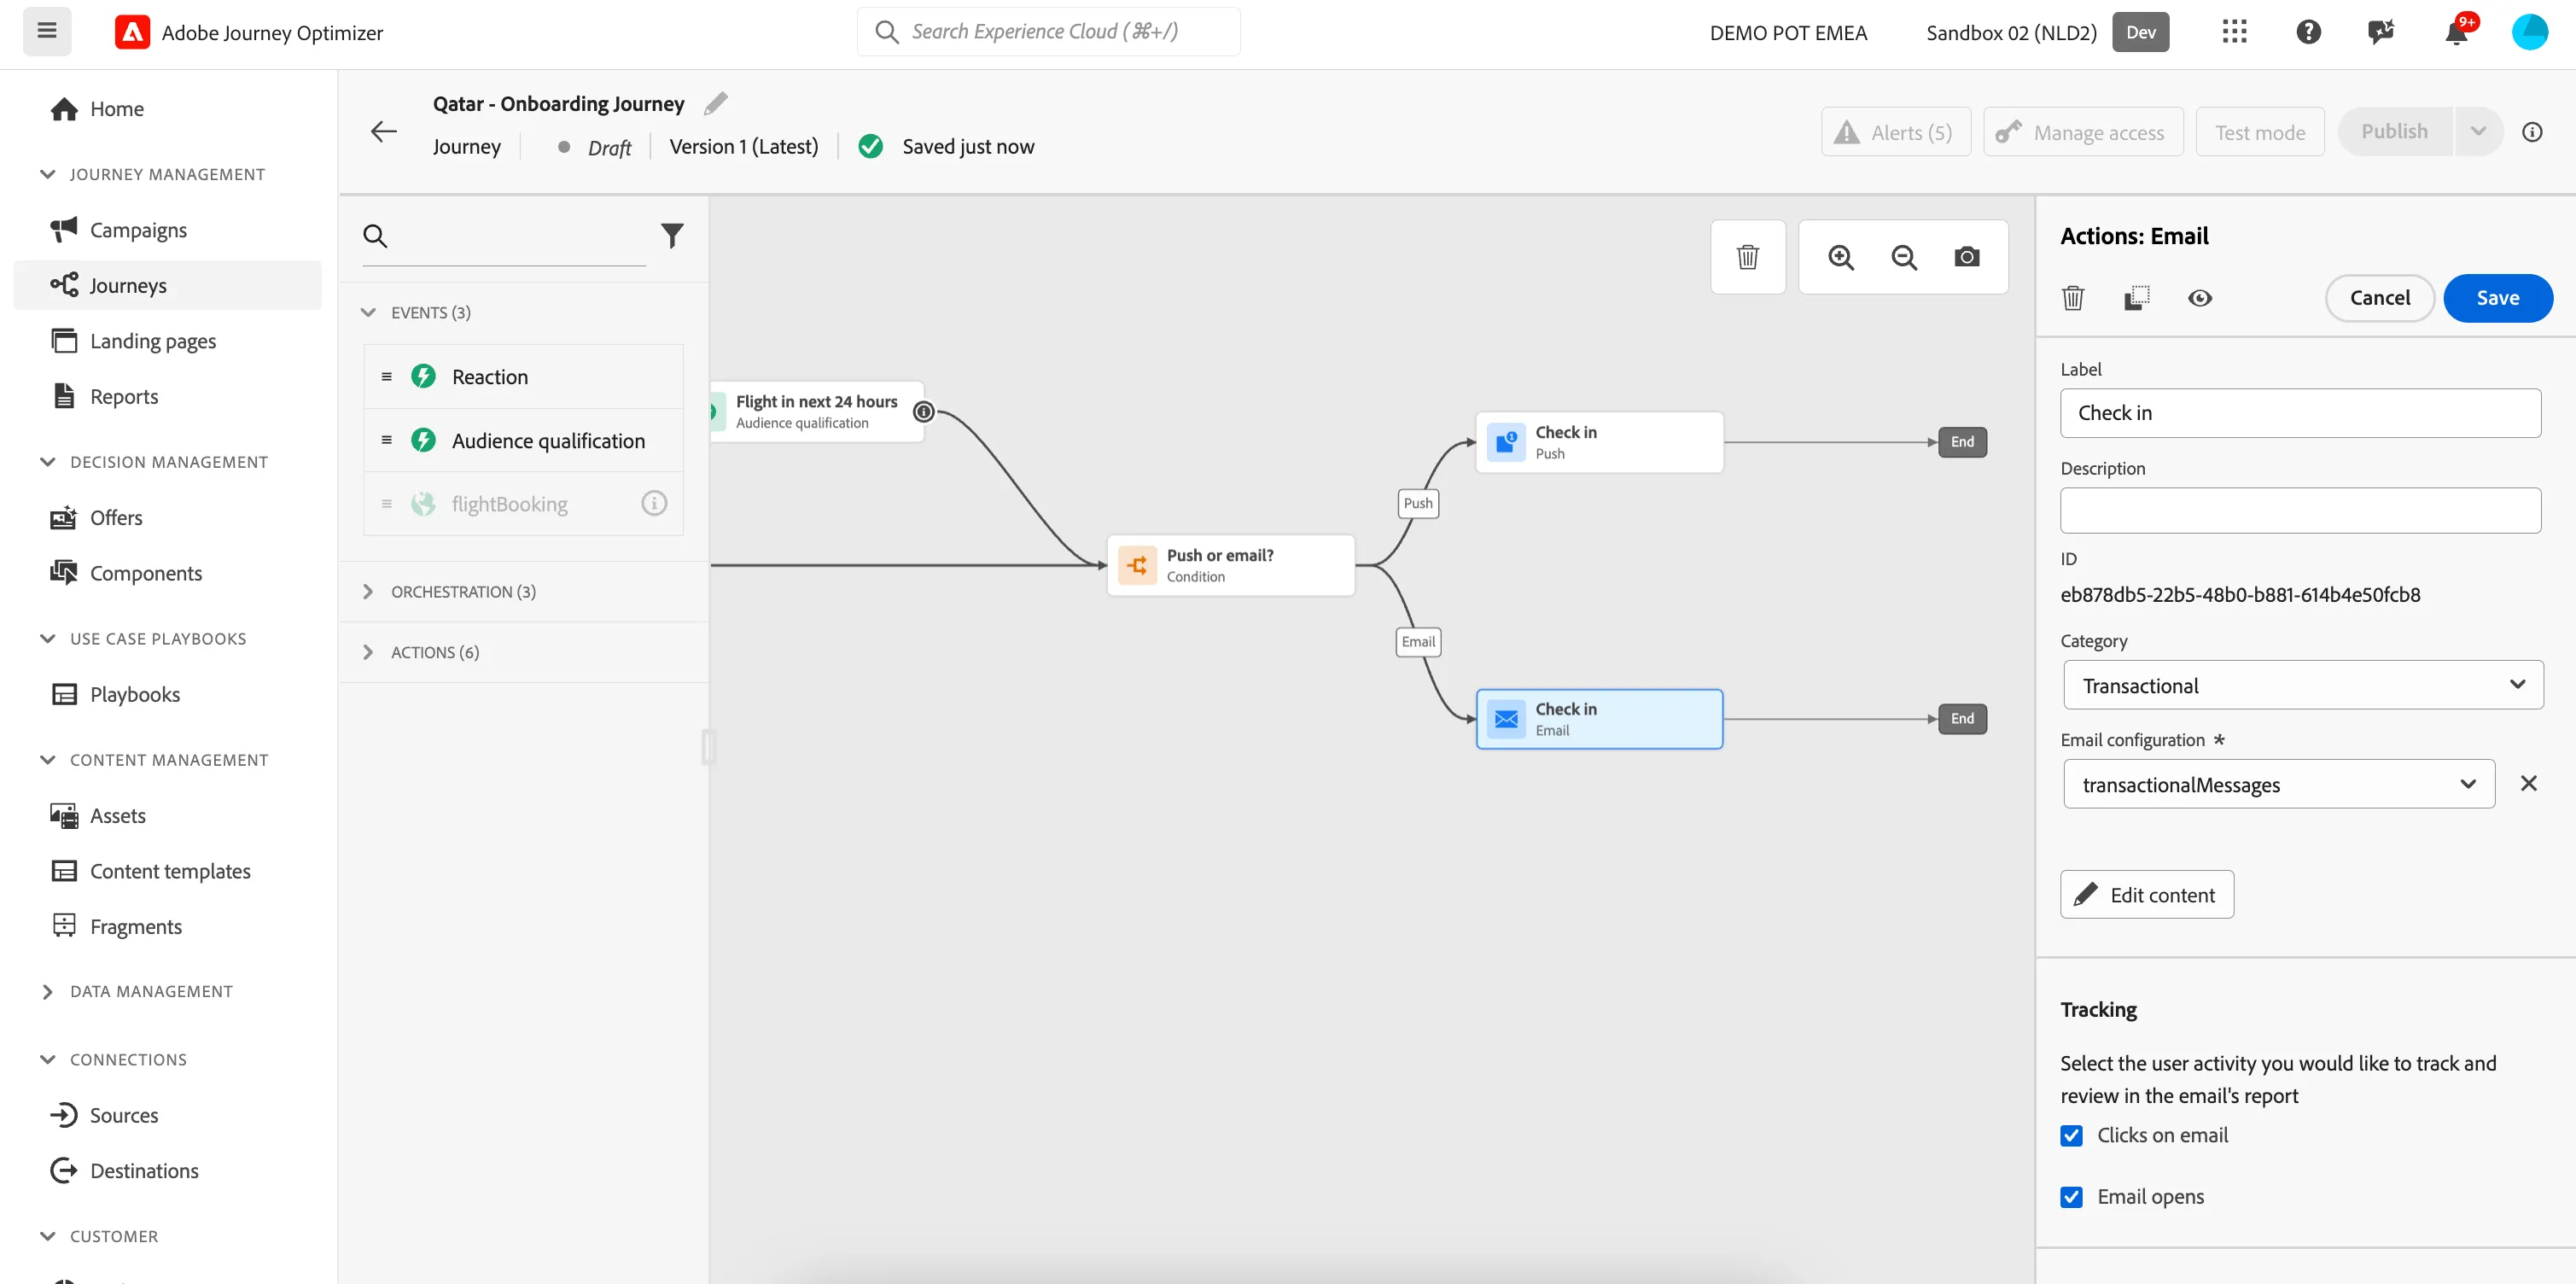
Task: Open Campaigns in the sidebar
Action: (x=168, y=230)
